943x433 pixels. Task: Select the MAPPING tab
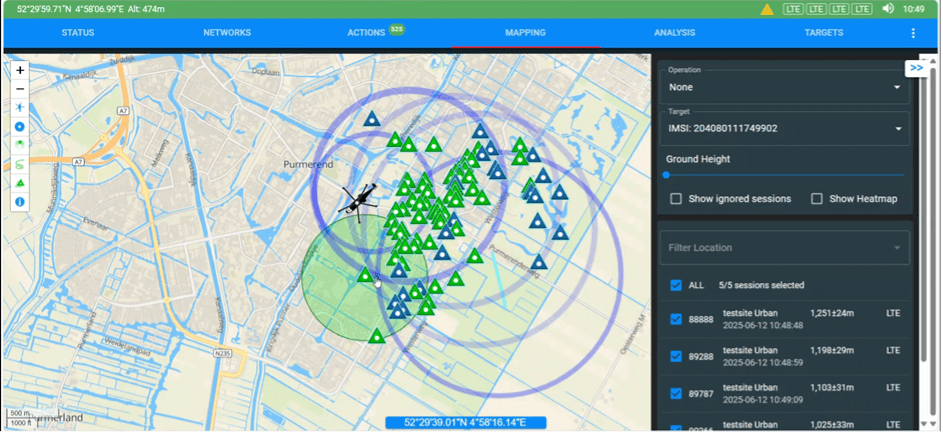coord(526,32)
